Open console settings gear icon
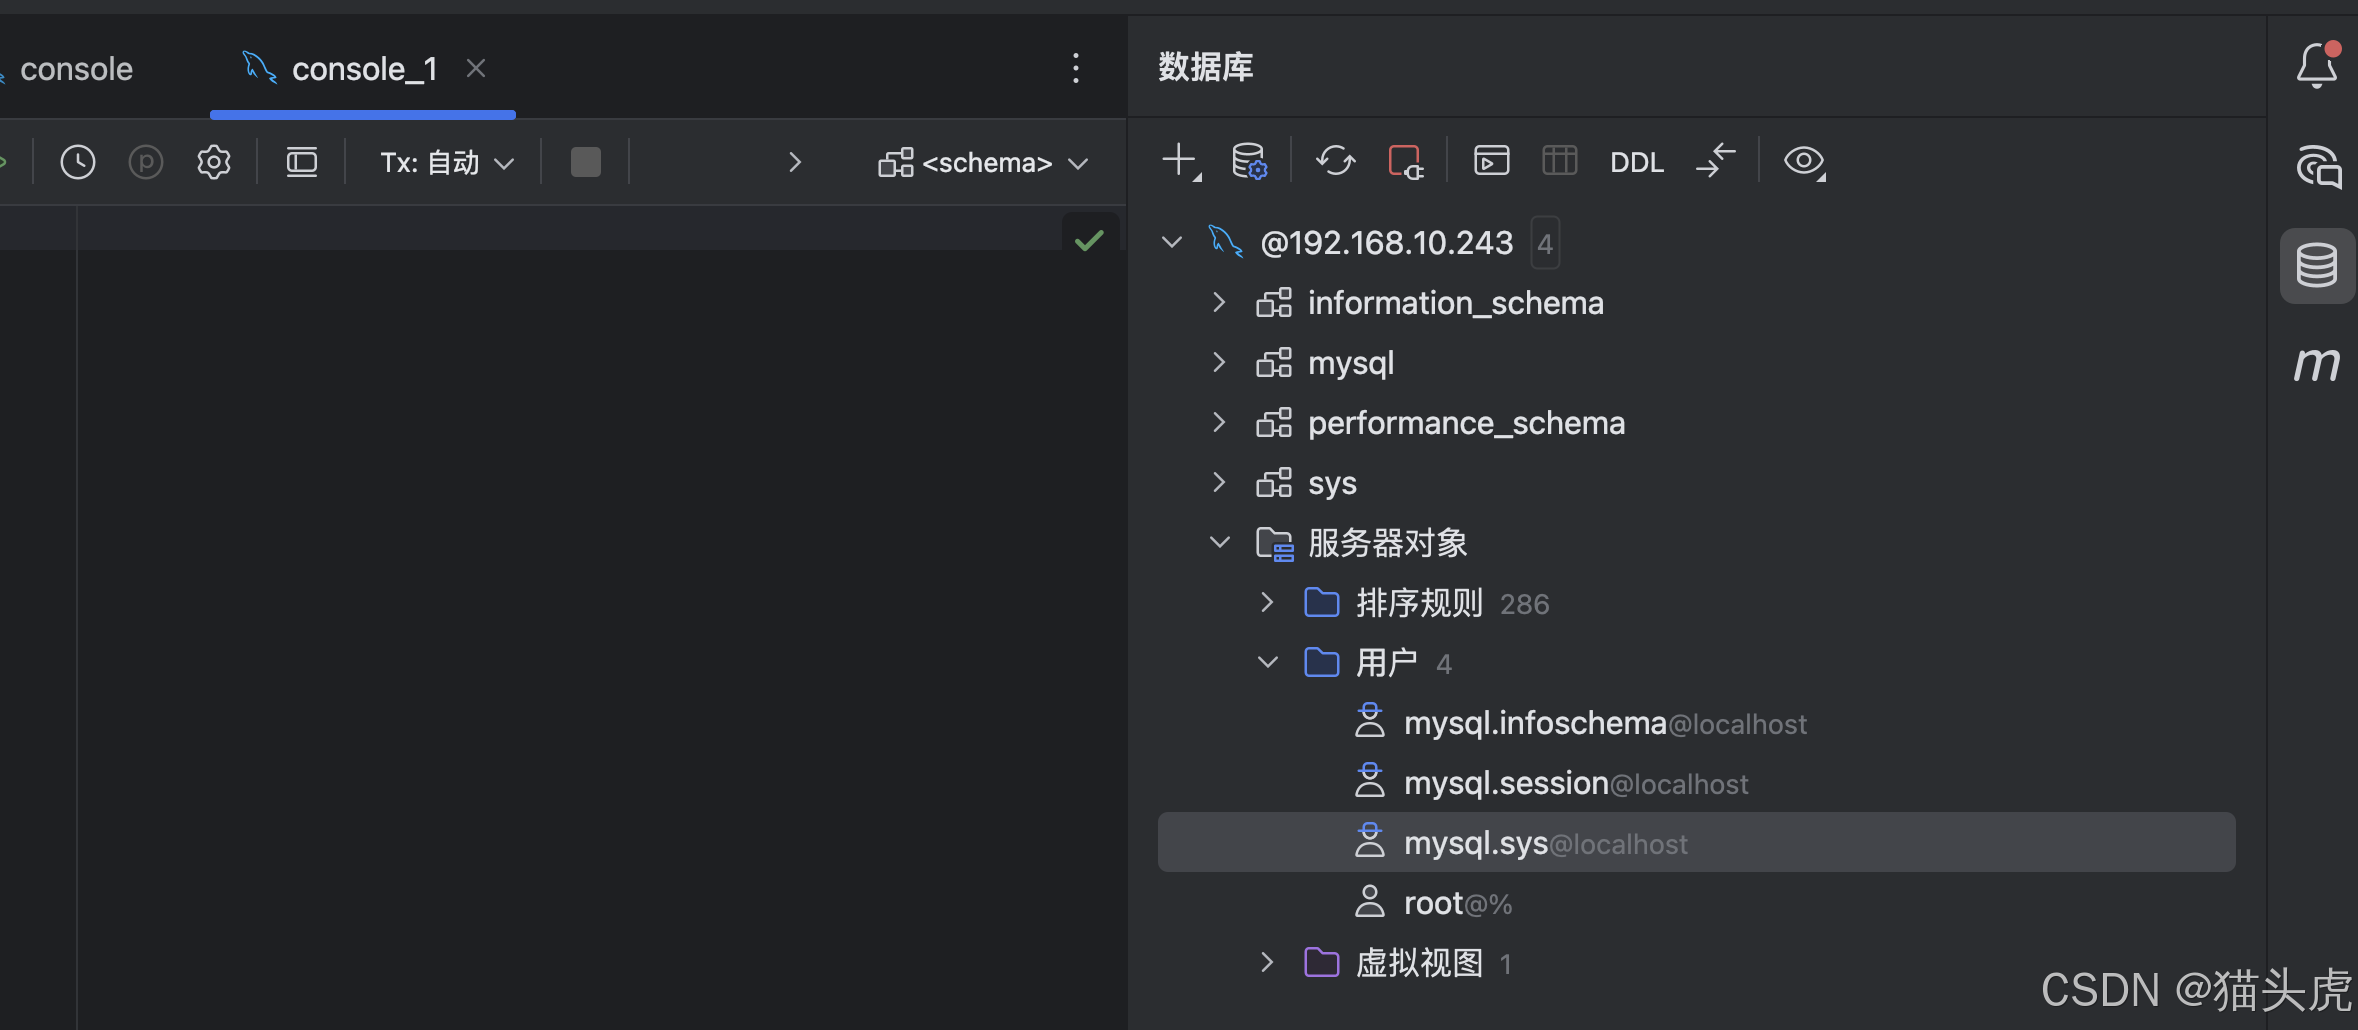This screenshot has height=1030, width=2358. [214, 162]
